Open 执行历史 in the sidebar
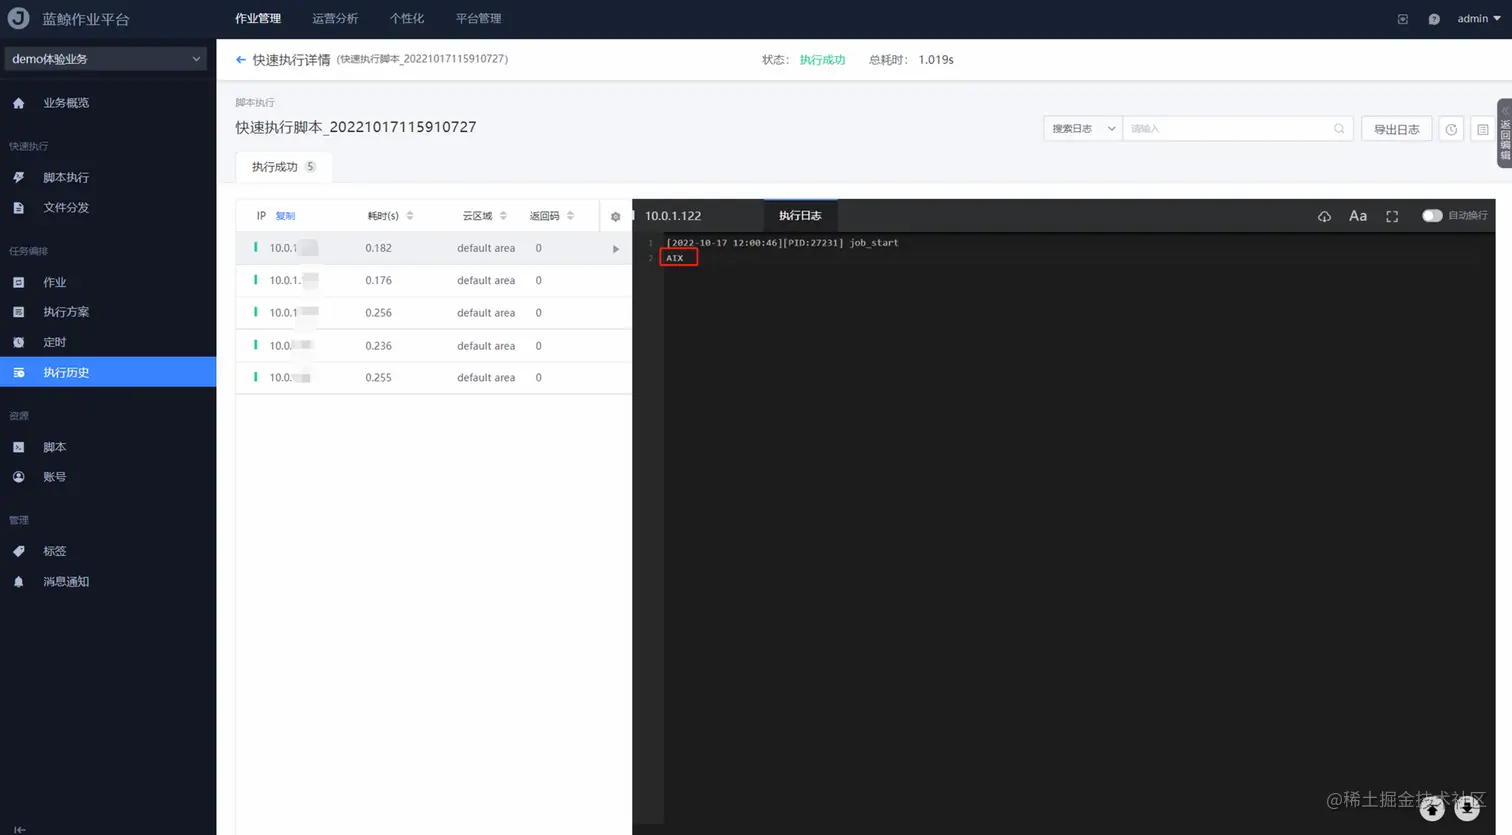 (108, 372)
